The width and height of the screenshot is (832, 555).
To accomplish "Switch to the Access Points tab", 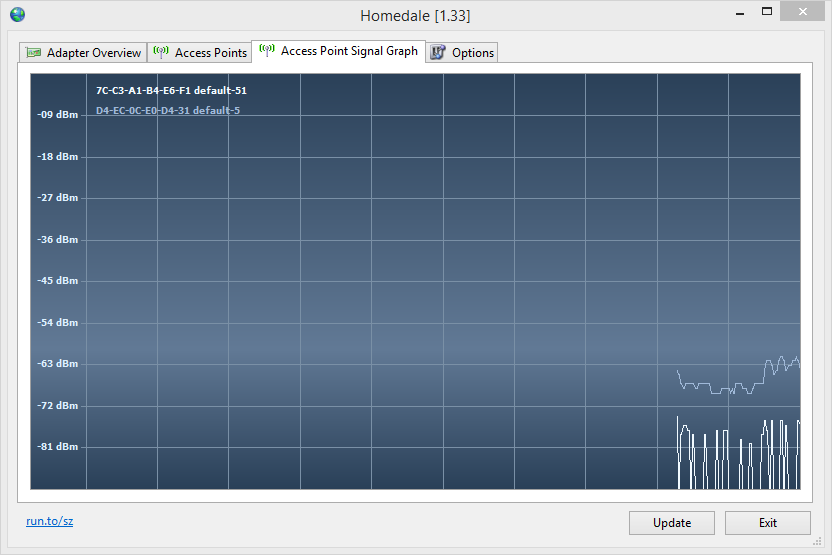I will pyautogui.click(x=200, y=53).
